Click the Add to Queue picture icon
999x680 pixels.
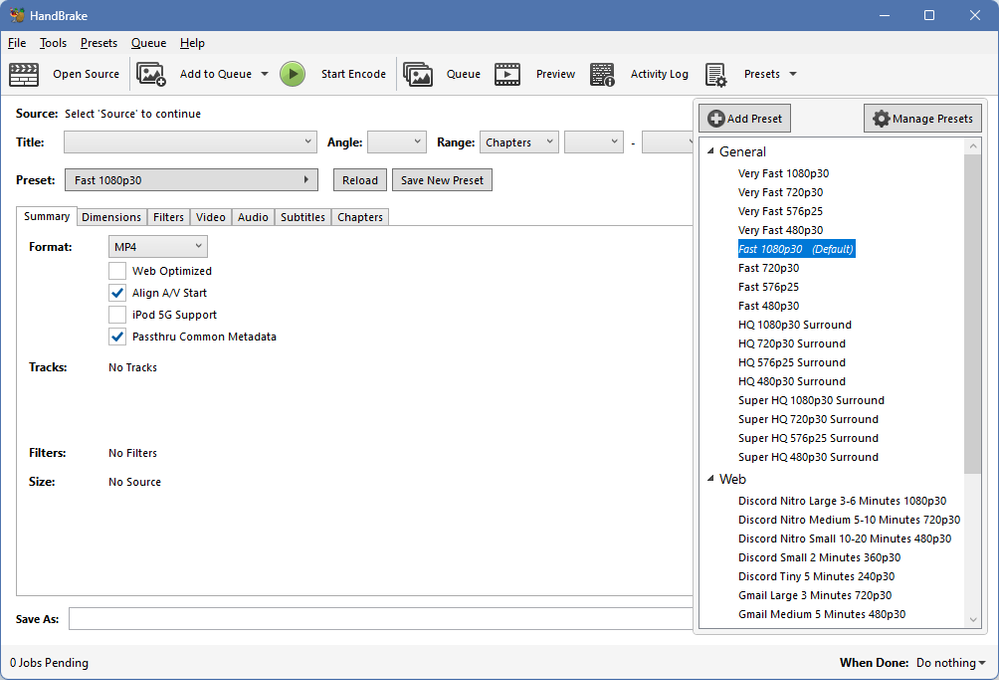pyautogui.click(x=151, y=74)
